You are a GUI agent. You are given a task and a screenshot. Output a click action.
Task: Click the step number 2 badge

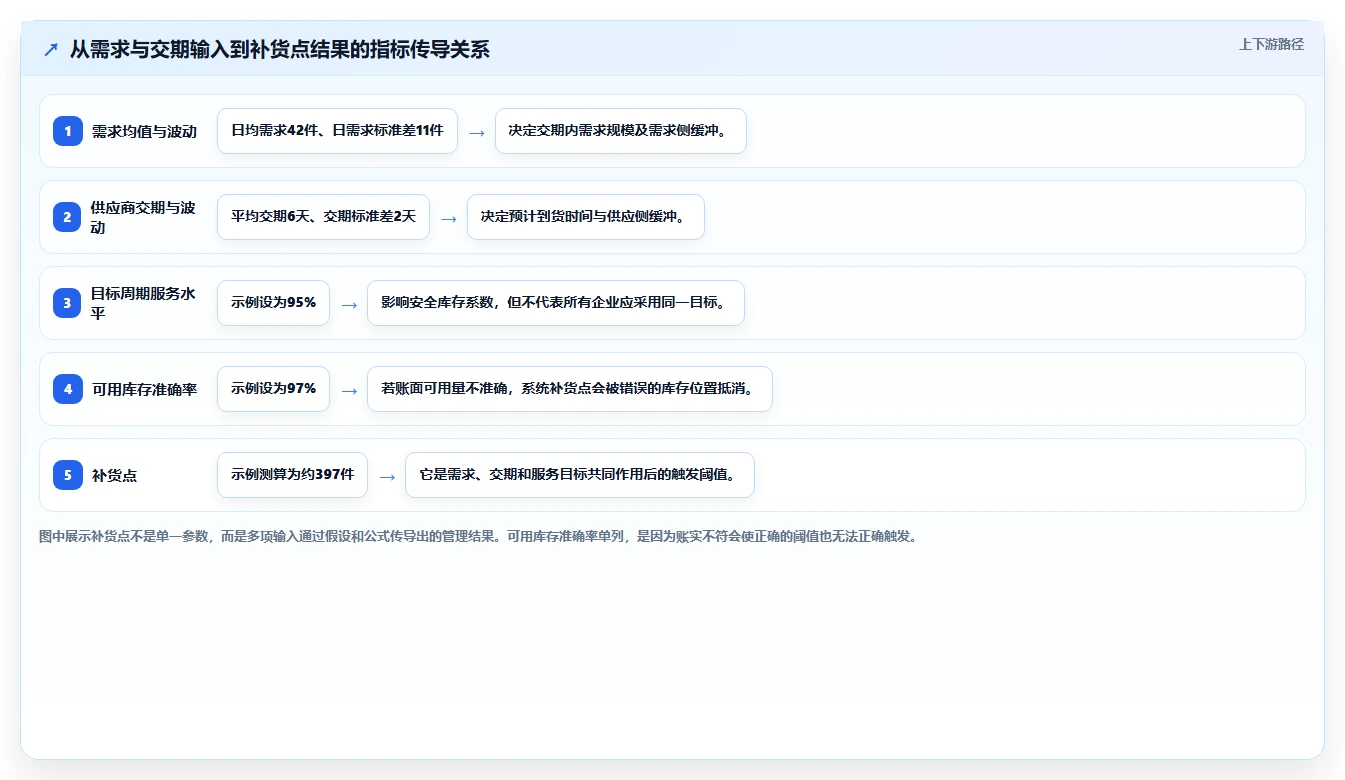[68, 217]
